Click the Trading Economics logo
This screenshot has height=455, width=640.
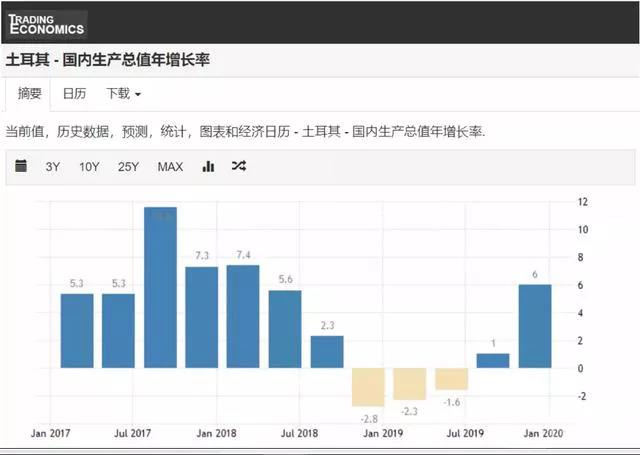[x=46, y=24]
